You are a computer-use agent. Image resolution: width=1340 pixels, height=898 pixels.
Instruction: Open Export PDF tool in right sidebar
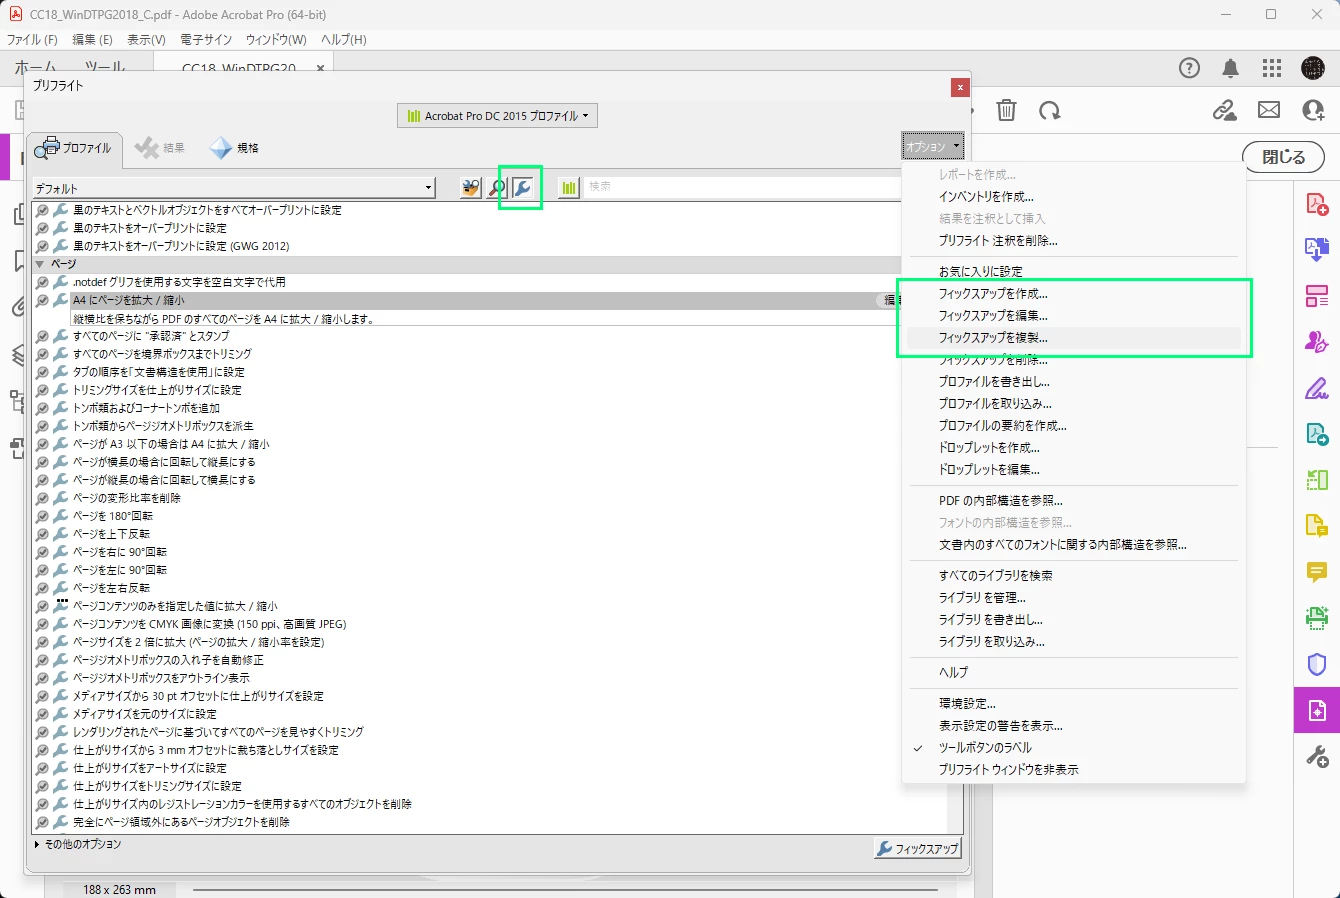[1317, 434]
